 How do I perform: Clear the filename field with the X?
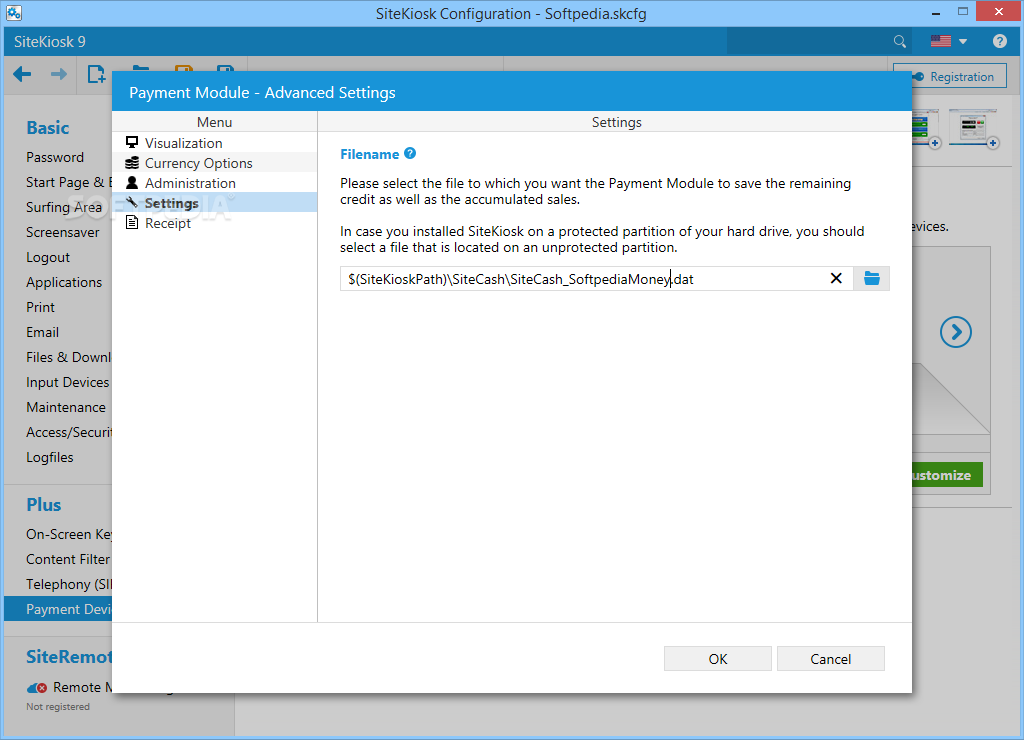836,278
